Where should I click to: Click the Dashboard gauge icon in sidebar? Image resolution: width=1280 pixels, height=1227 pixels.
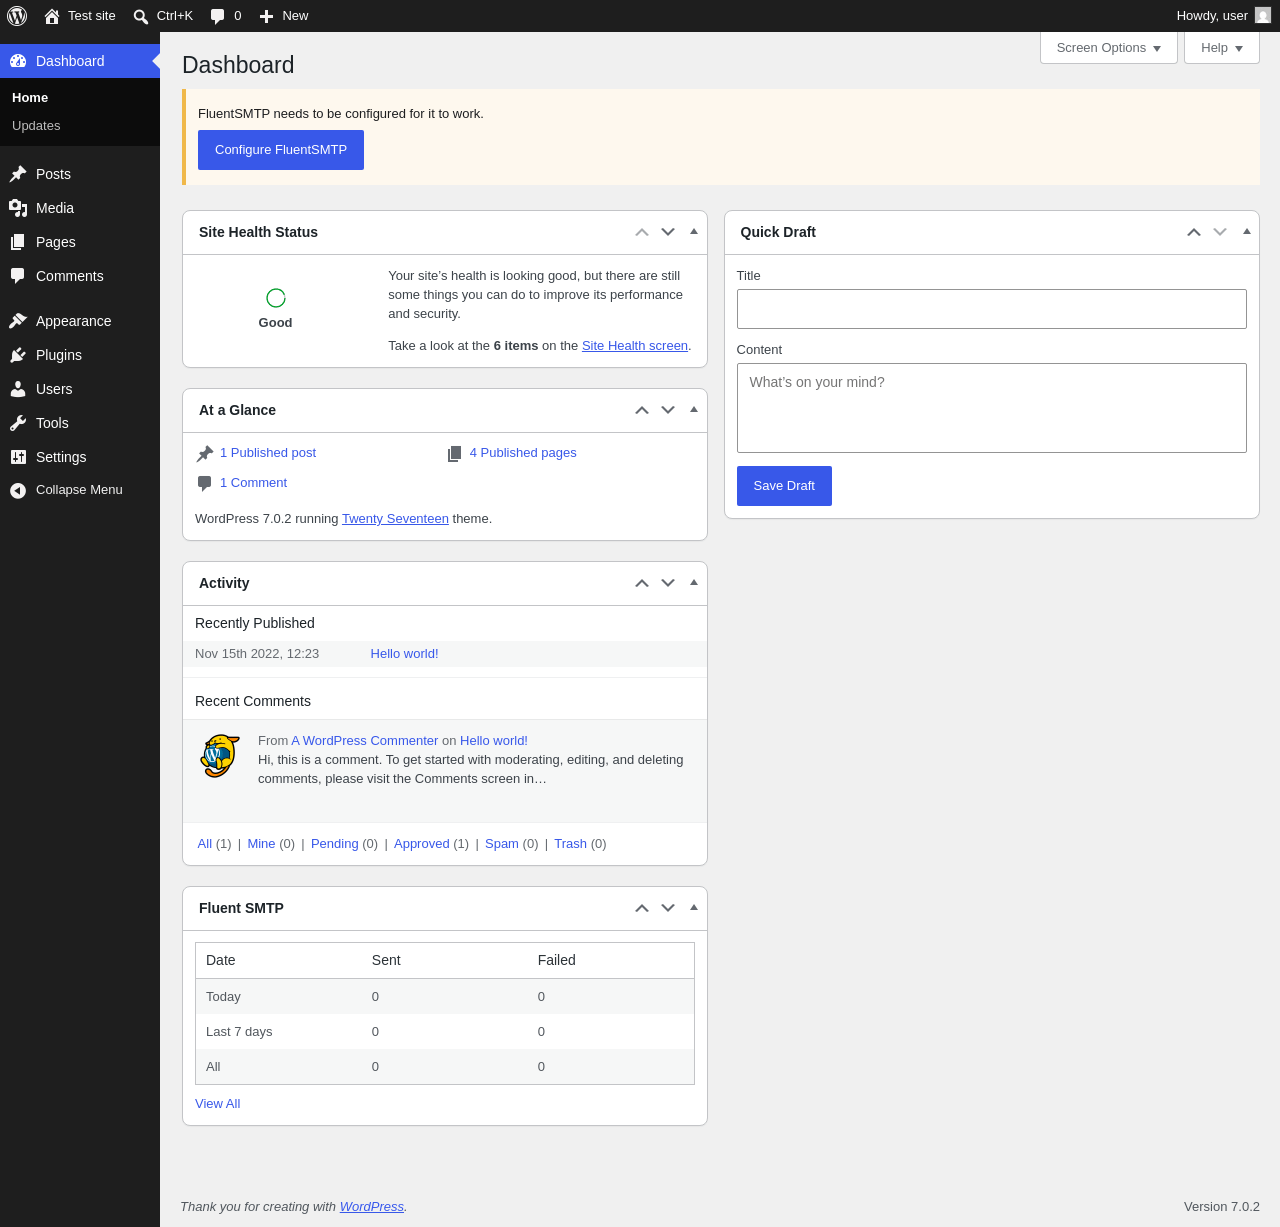18,61
